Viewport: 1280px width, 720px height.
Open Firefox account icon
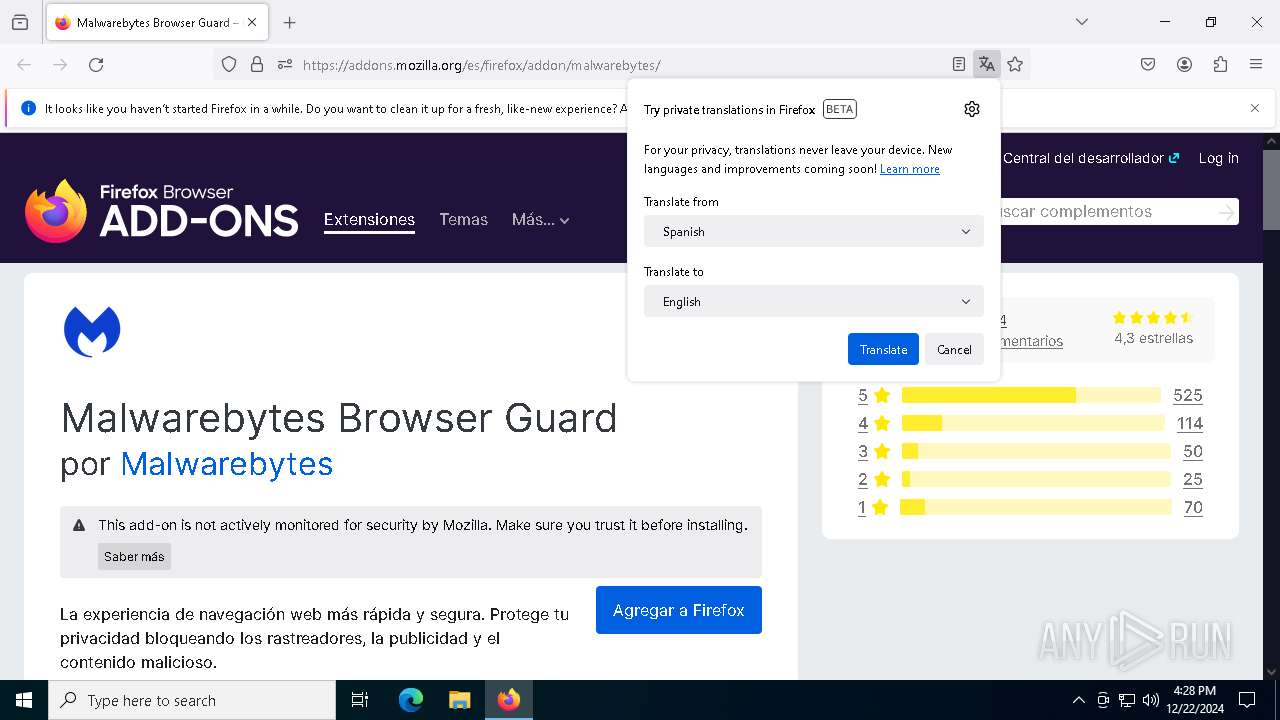coord(1184,65)
